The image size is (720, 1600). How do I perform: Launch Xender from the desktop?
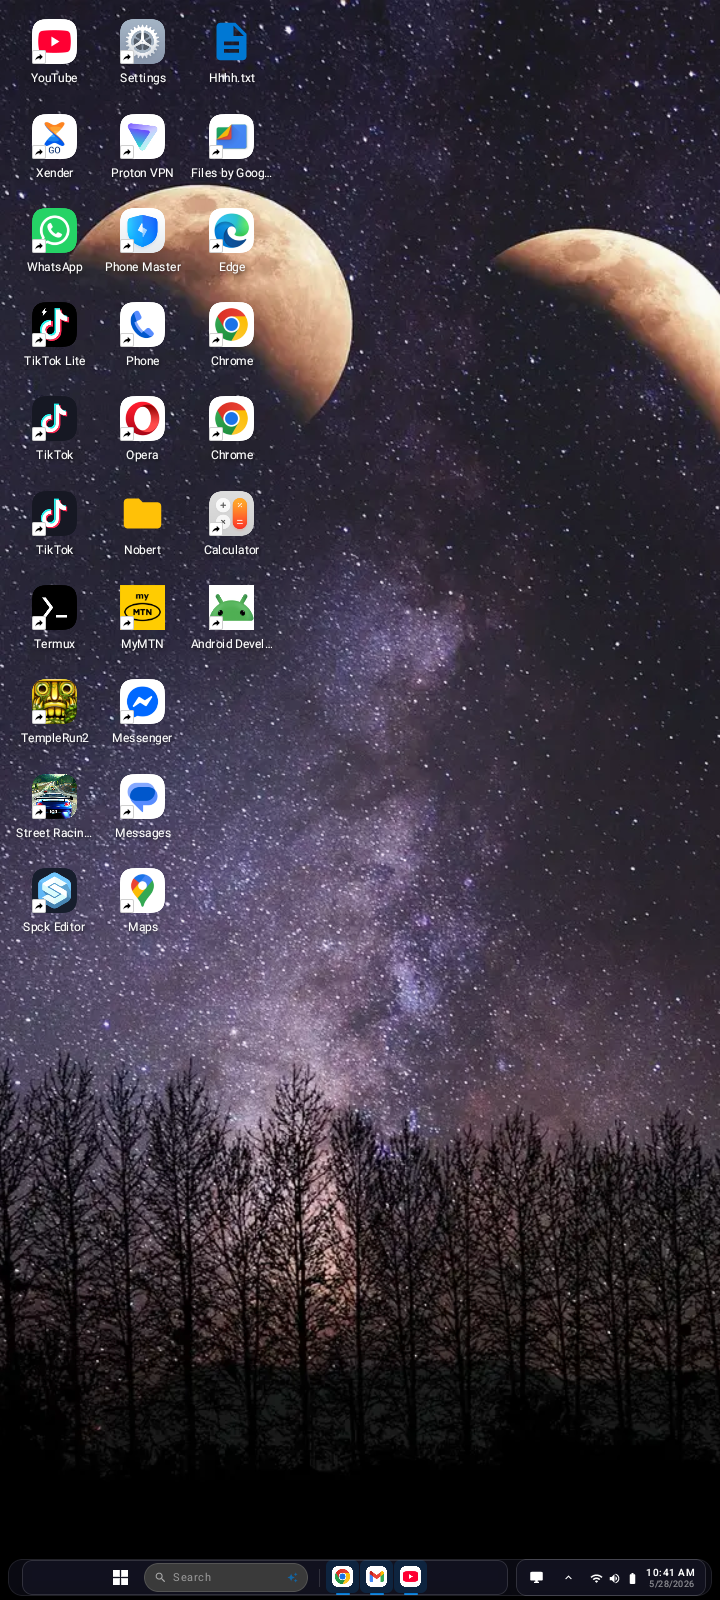coord(54,137)
